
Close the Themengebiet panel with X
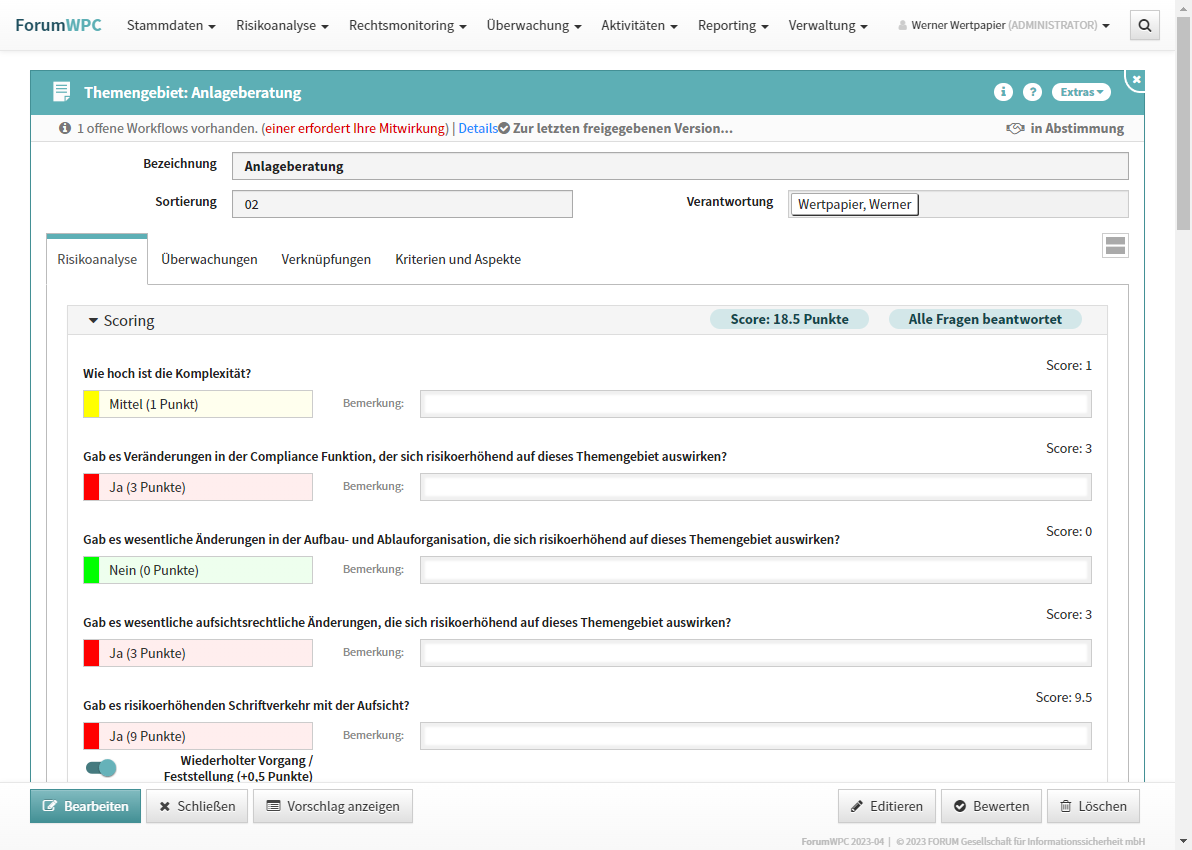(1136, 79)
